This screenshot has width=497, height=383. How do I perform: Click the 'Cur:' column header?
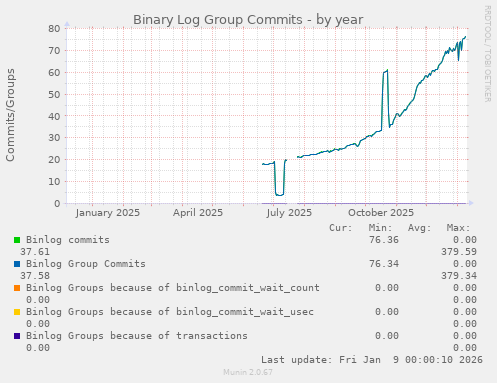[x=341, y=228]
